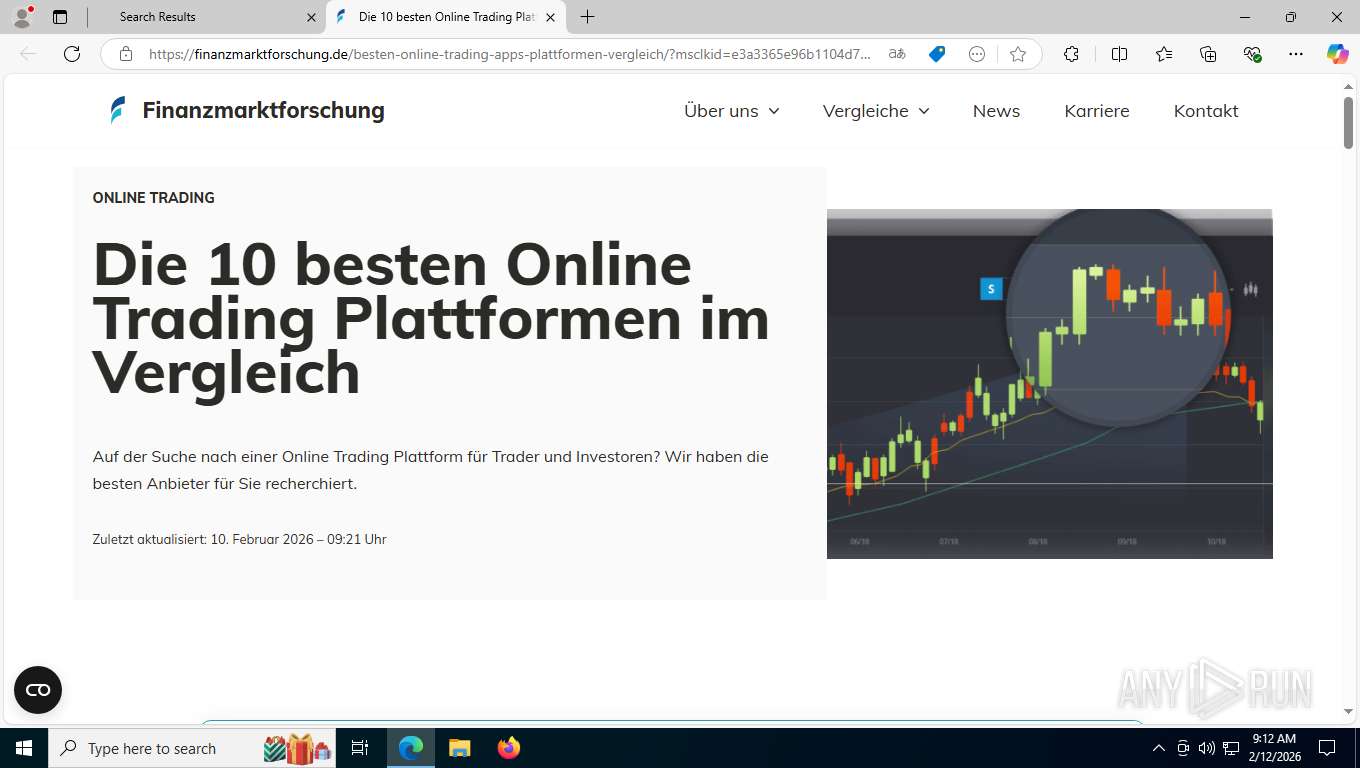Go back to the previous page
Image resolution: width=1360 pixels, height=768 pixels.
click(x=28, y=54)
